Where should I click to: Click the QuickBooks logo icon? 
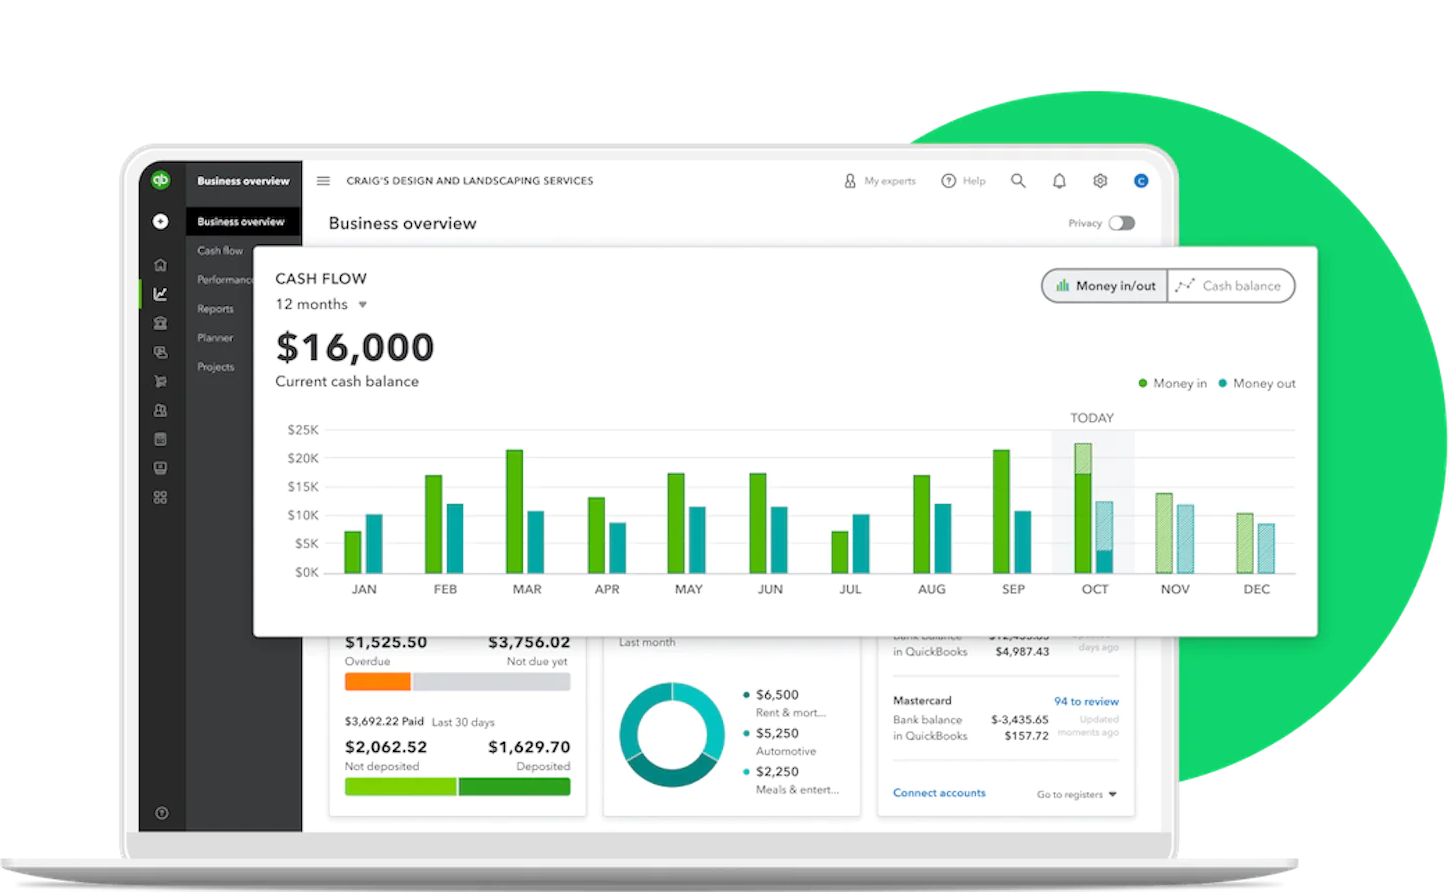pos(160,181)
